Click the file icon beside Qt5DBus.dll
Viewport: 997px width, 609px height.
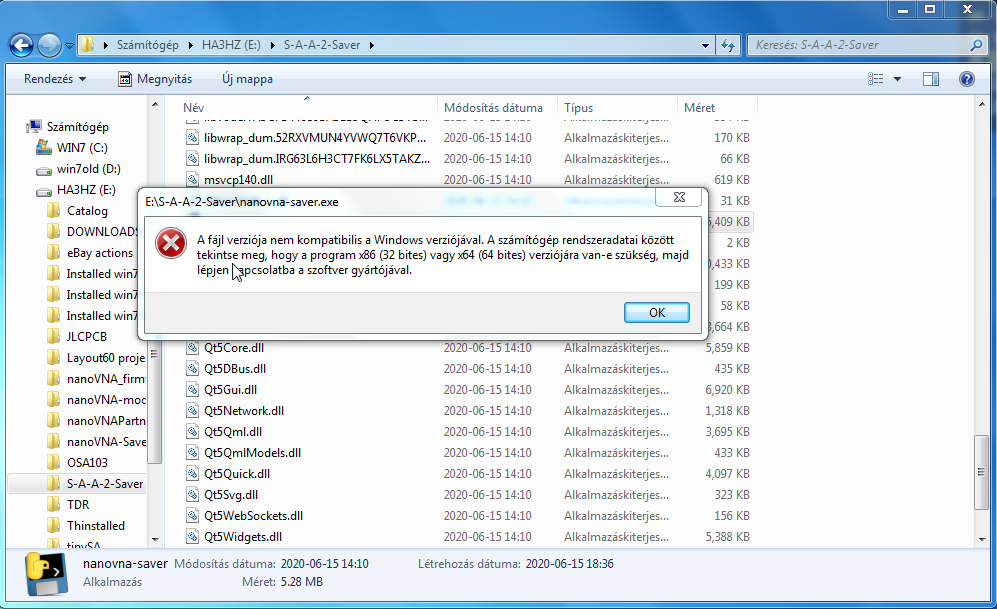192,369
